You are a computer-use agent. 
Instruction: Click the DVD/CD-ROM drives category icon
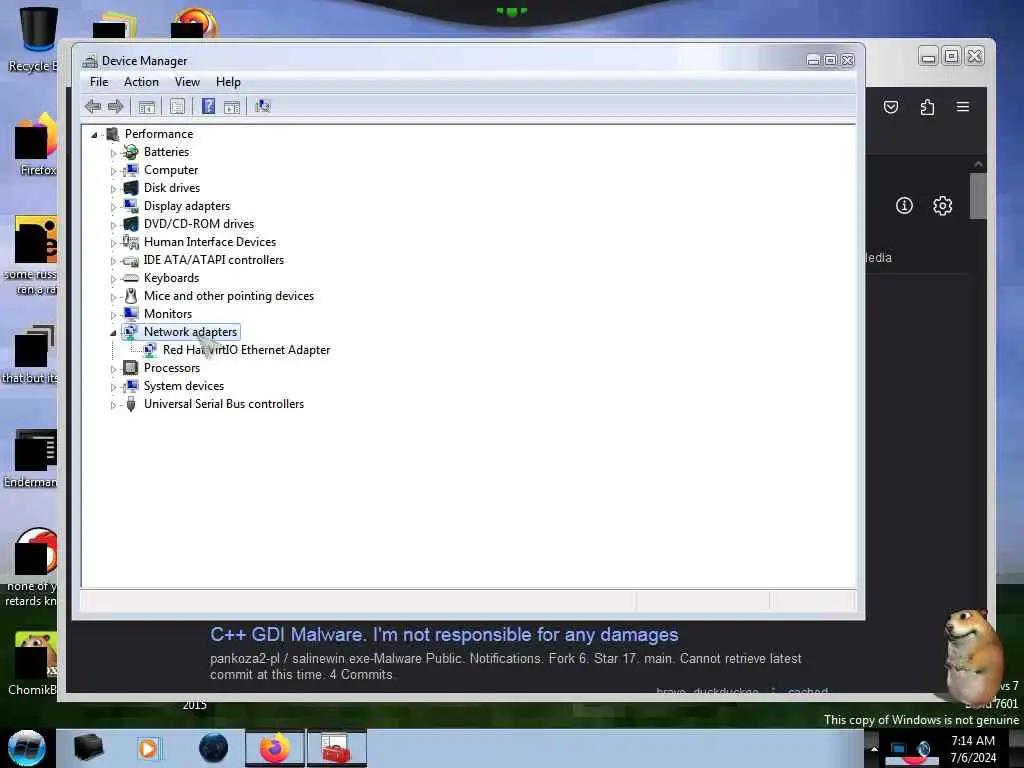[131, 224]
